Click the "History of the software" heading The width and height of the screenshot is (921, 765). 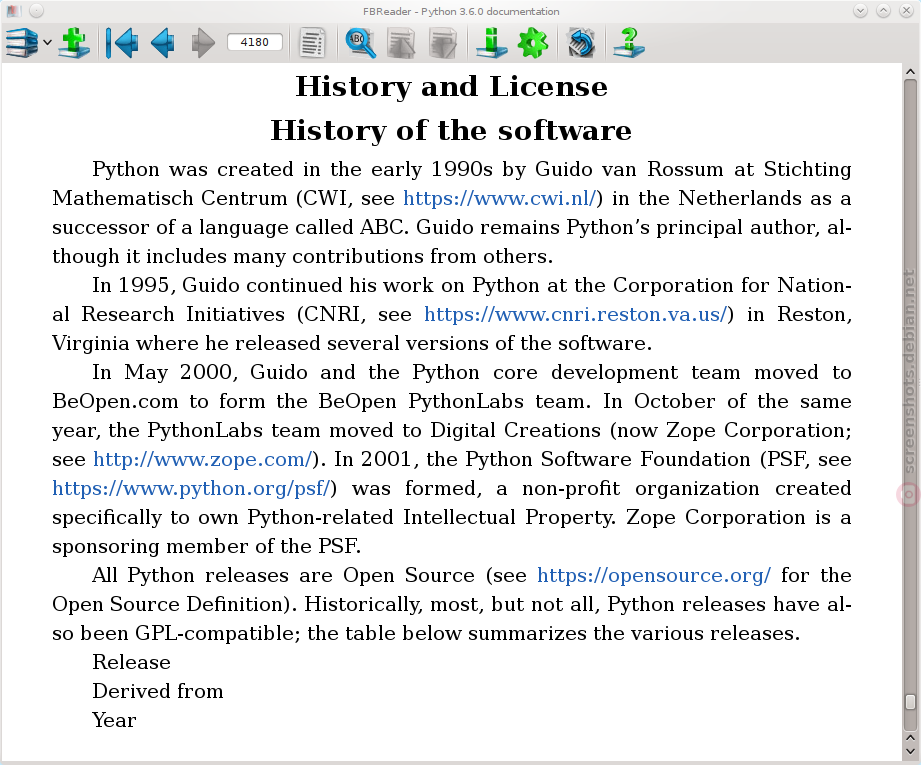[x=451, y=130]
